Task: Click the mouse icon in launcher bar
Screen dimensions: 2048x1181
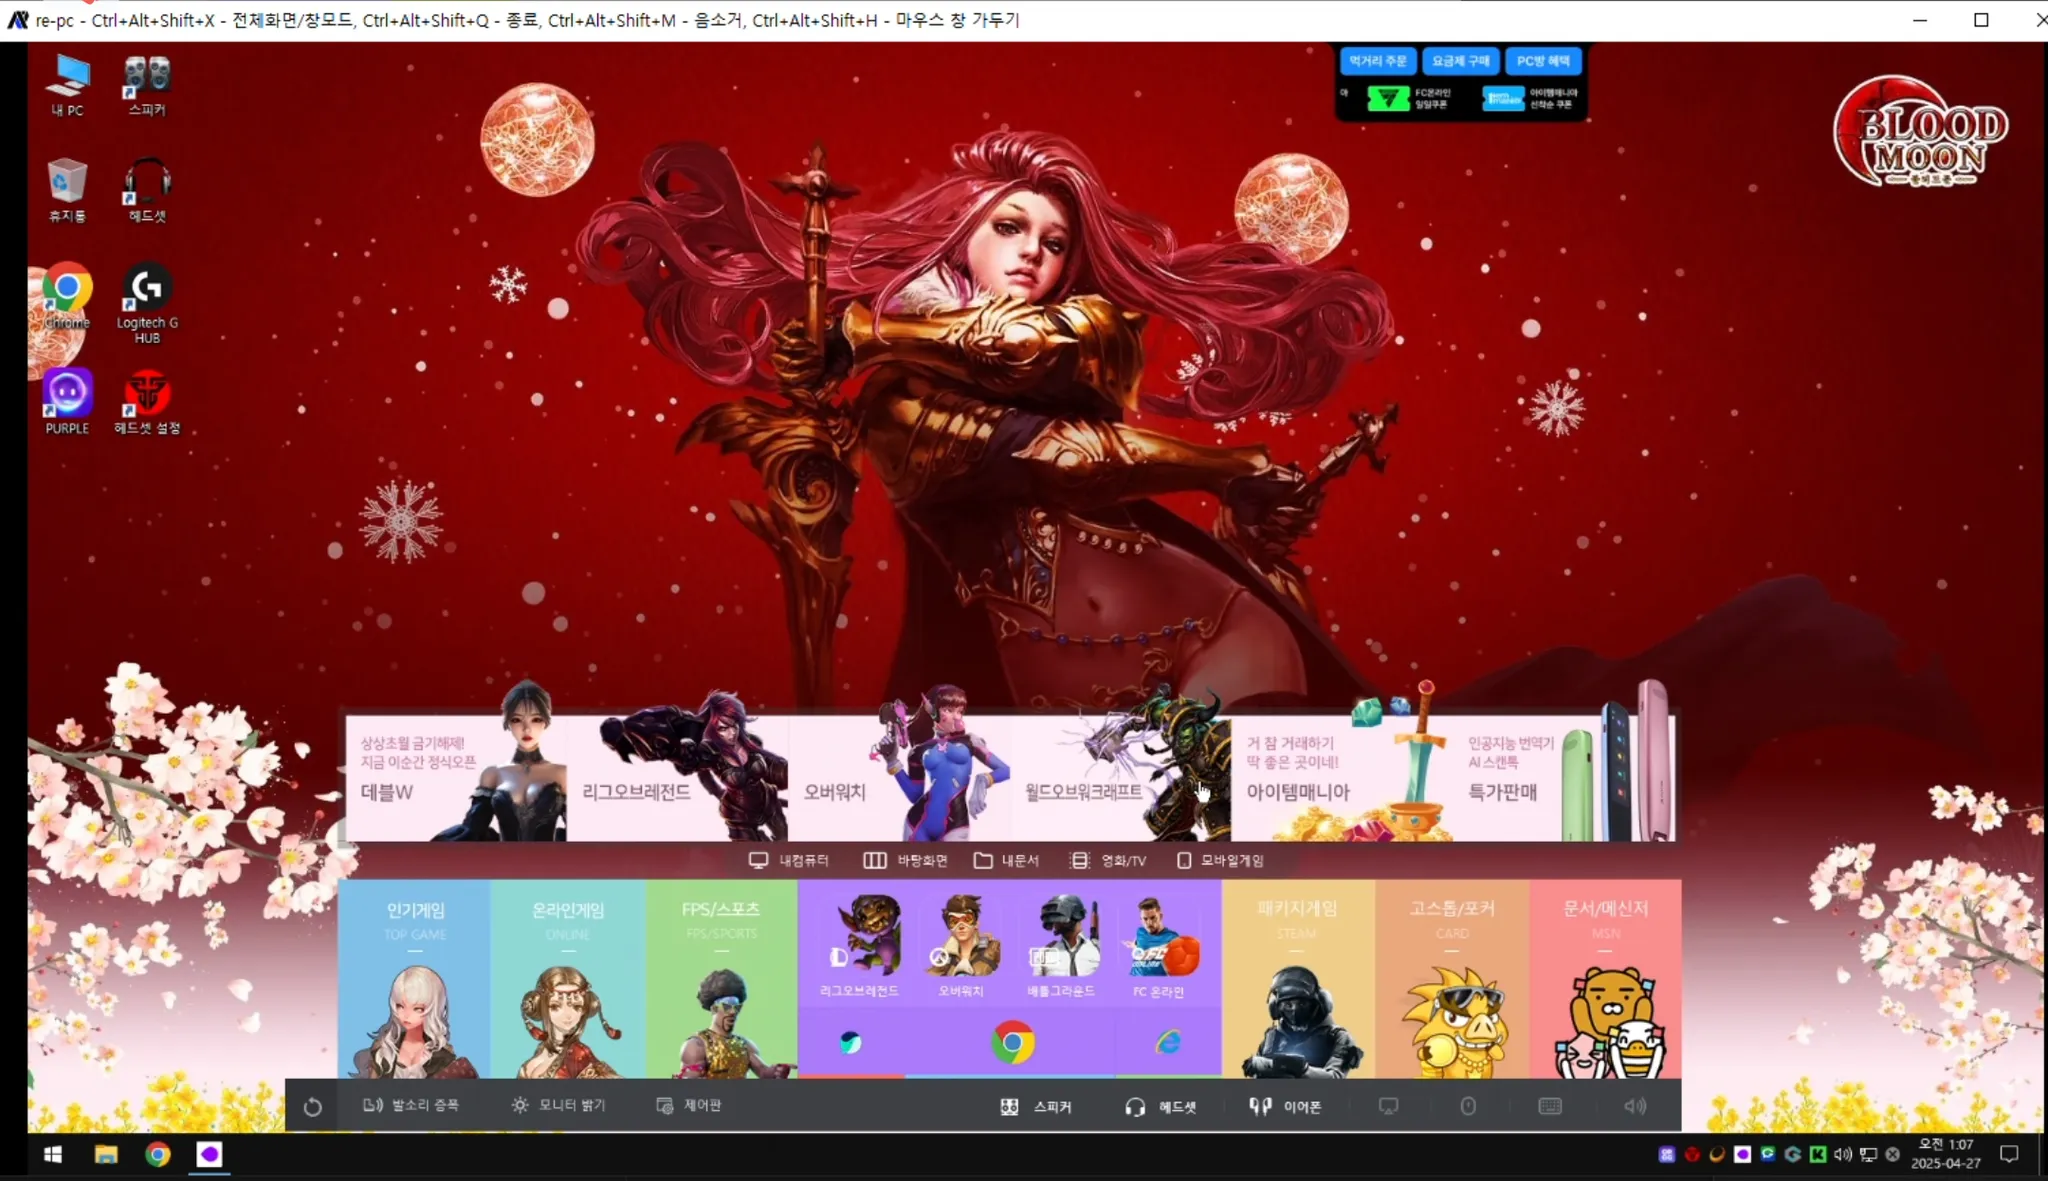Action: (1468, 1106)
